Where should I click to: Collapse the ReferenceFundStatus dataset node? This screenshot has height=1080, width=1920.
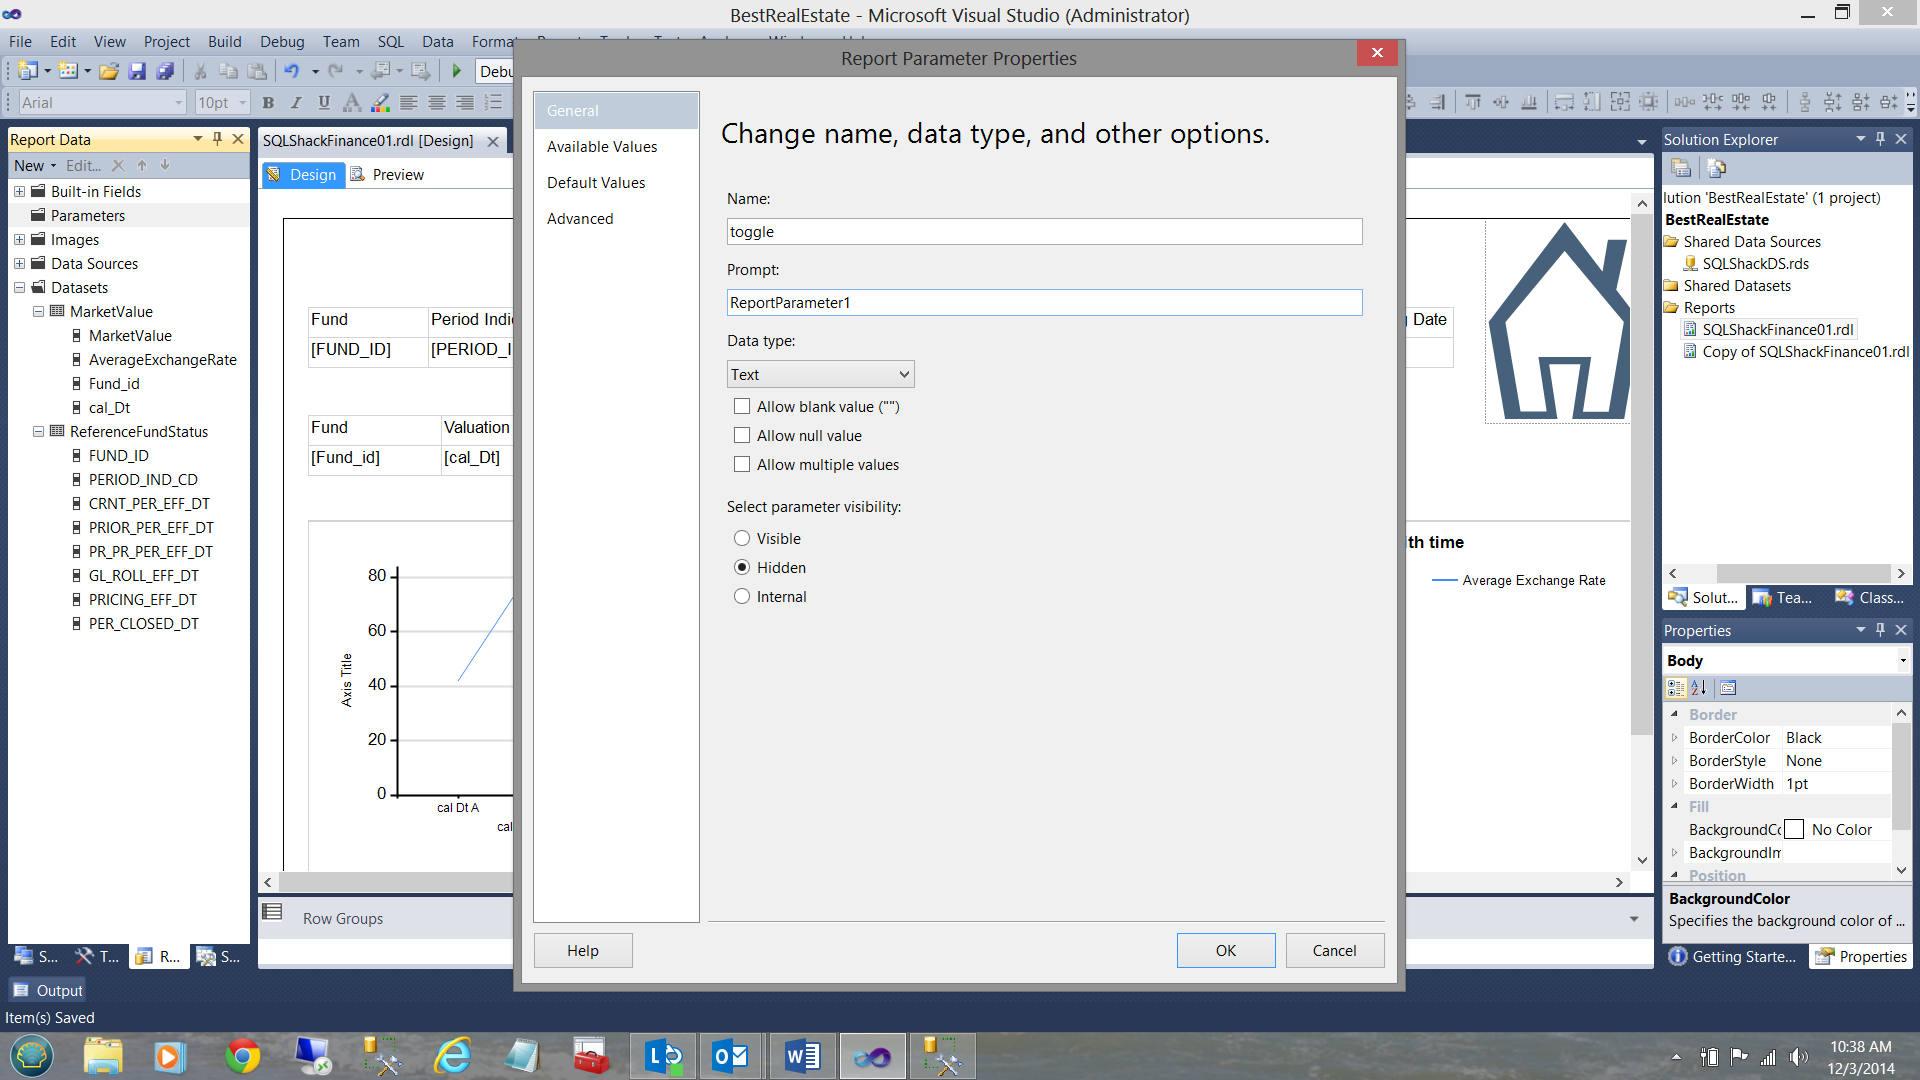point(38,432)
